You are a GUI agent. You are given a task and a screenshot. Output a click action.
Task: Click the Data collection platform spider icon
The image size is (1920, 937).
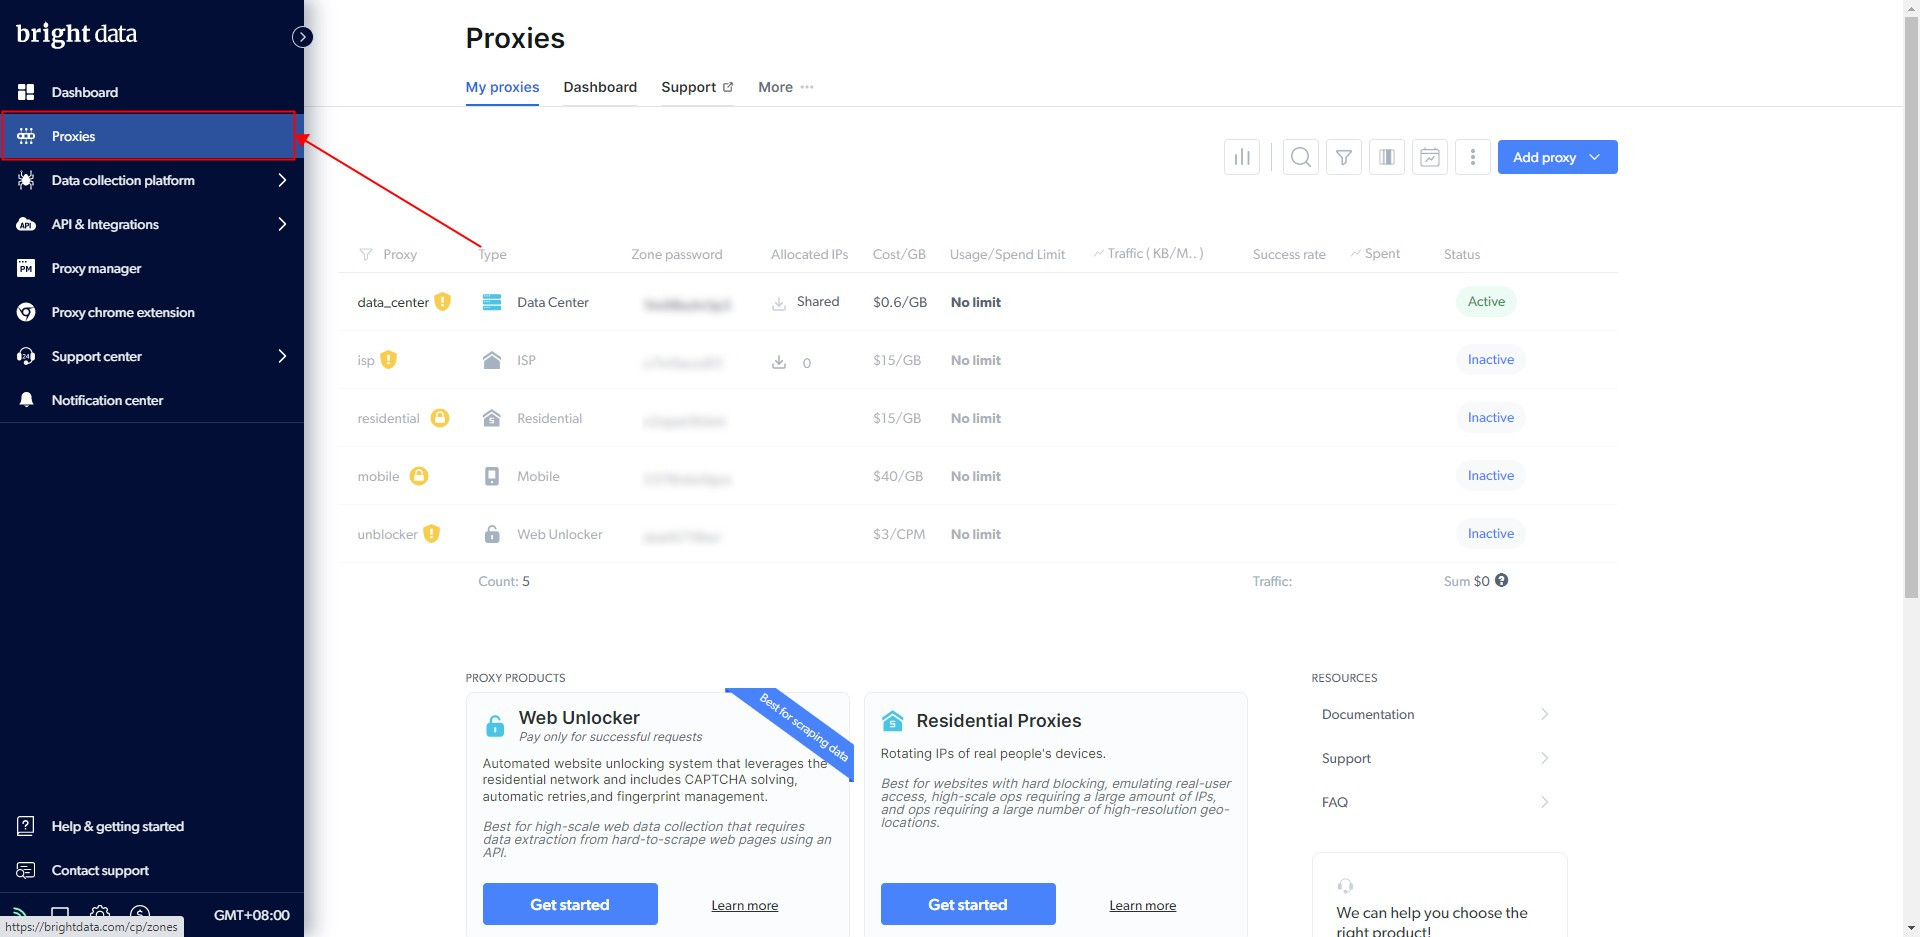pos(26,180)
